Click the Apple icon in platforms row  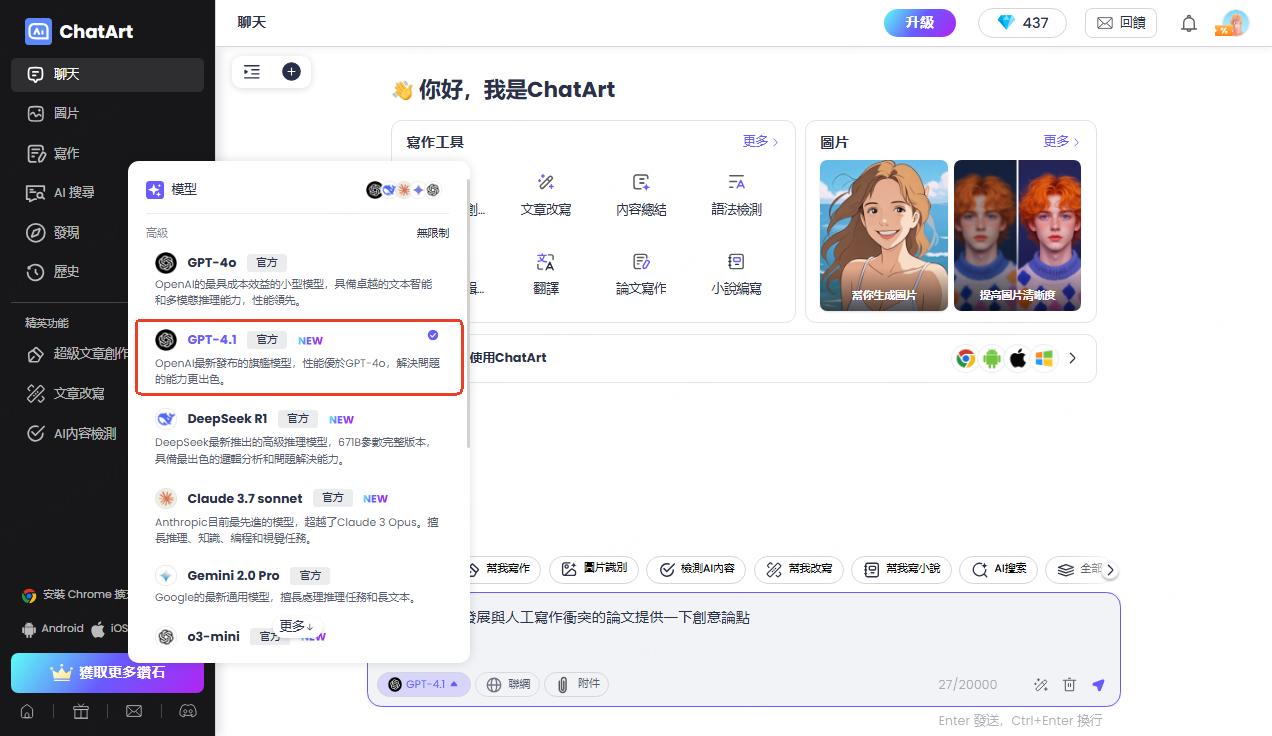coord(1018,358)
